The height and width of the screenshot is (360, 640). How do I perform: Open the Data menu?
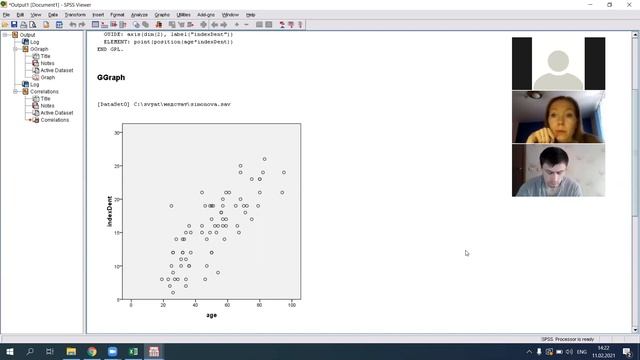53,15
